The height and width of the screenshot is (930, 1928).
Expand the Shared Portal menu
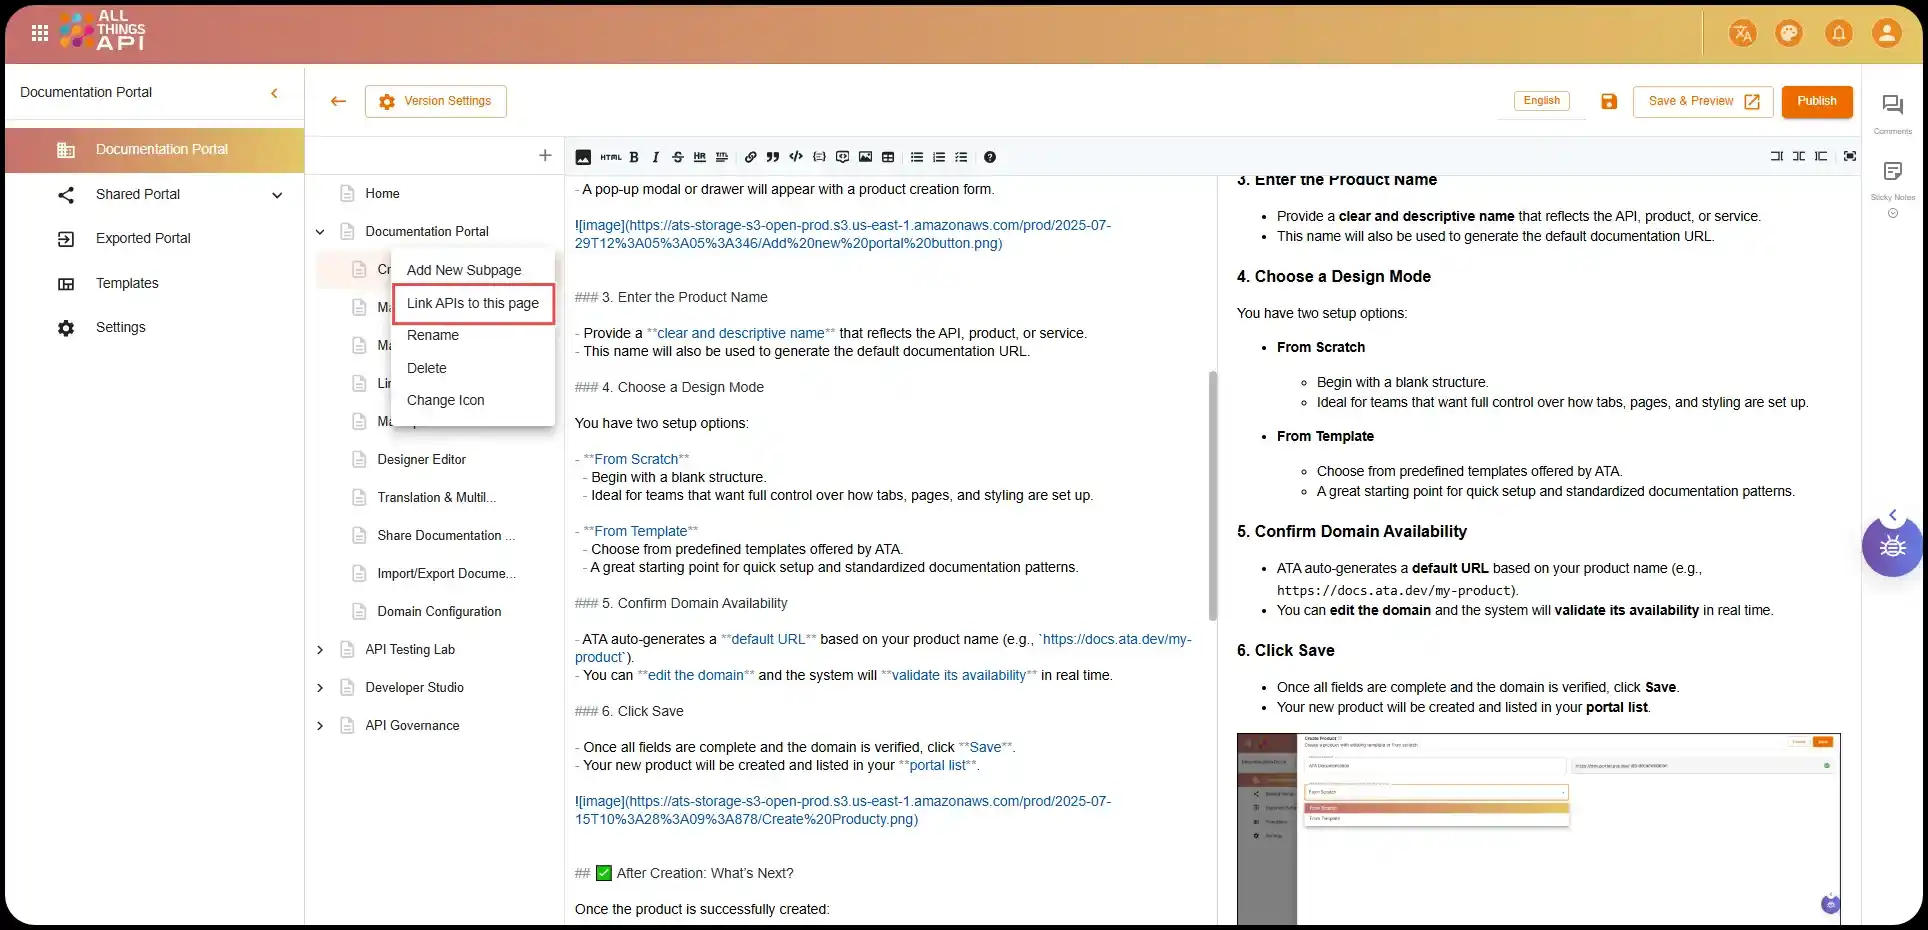coord(277,195)
